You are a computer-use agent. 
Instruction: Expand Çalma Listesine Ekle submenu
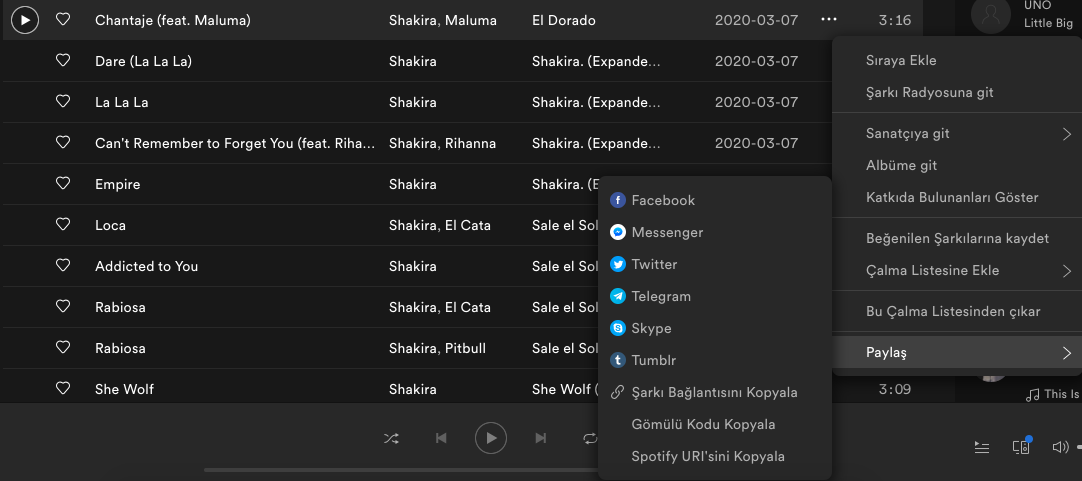(1066, 270)
